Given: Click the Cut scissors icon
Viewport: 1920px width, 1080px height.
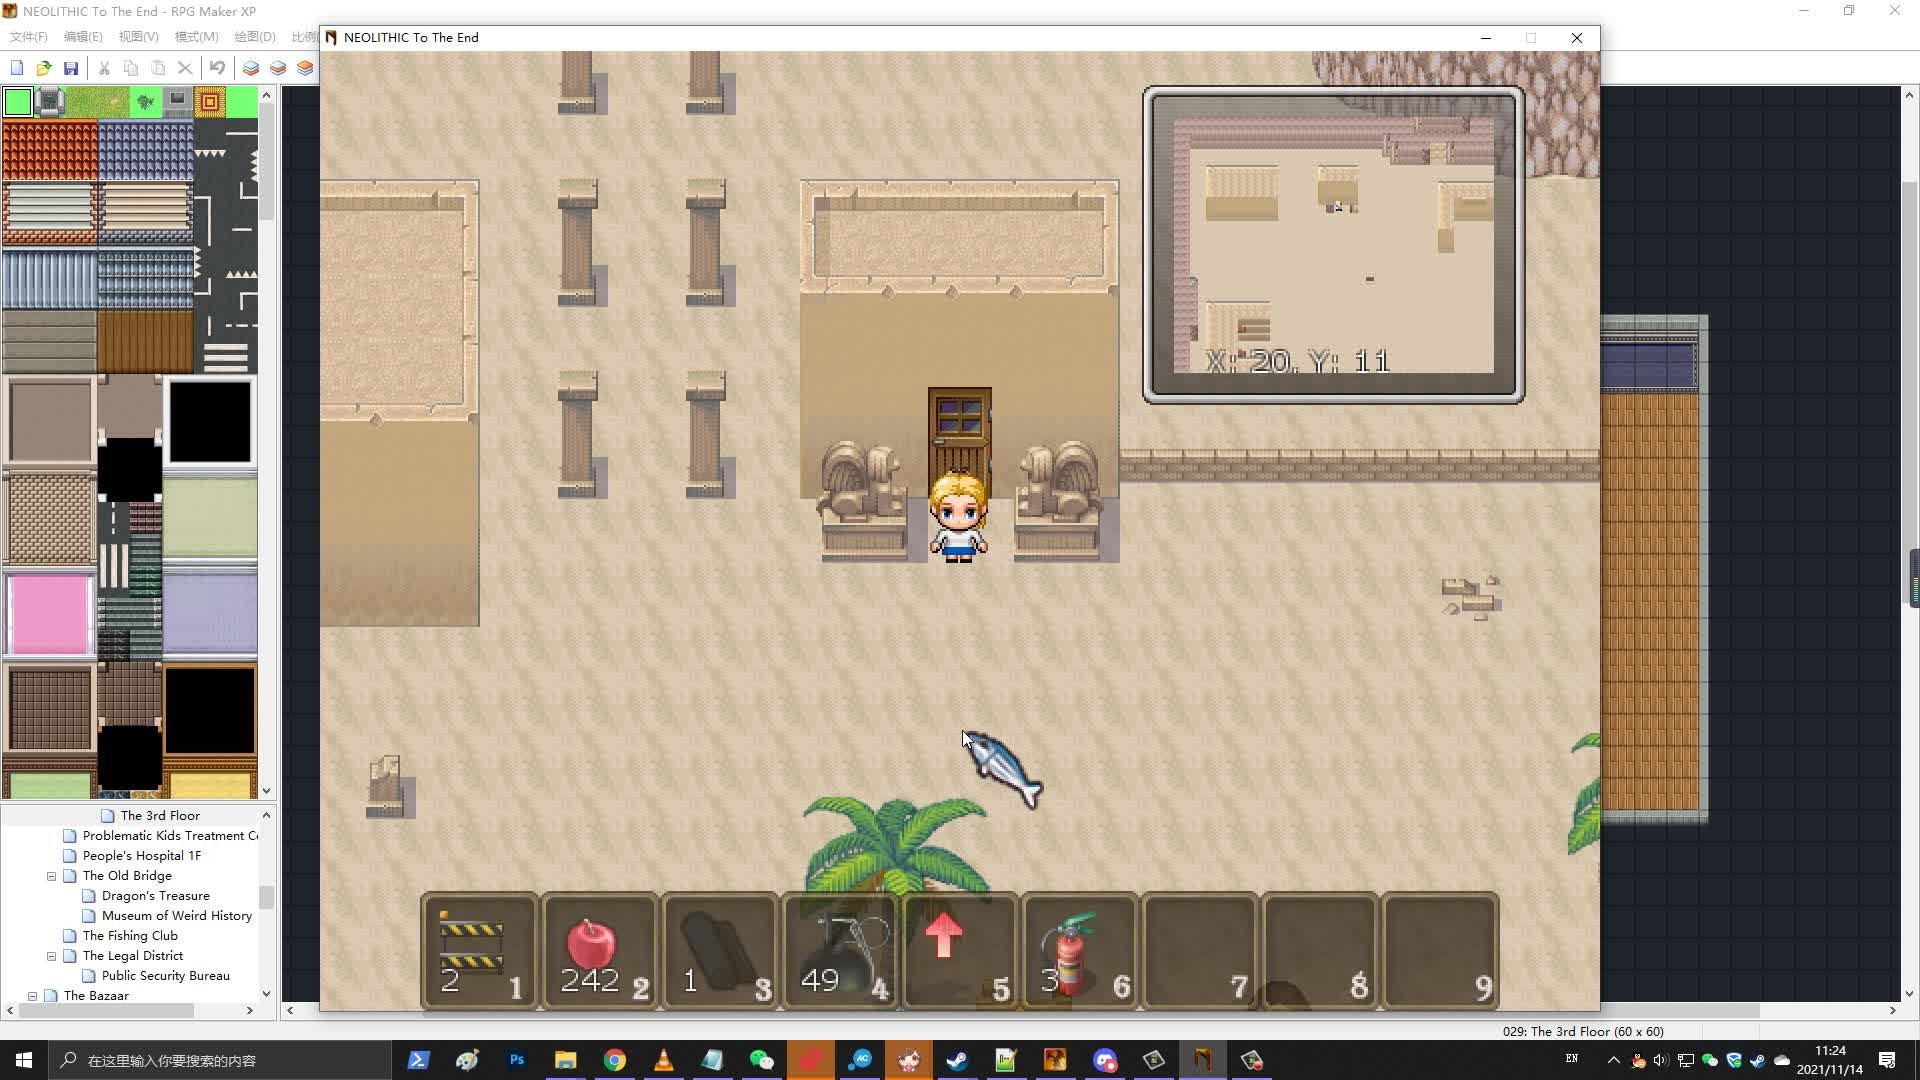Looking at the screenshot, I should point(104,68).
